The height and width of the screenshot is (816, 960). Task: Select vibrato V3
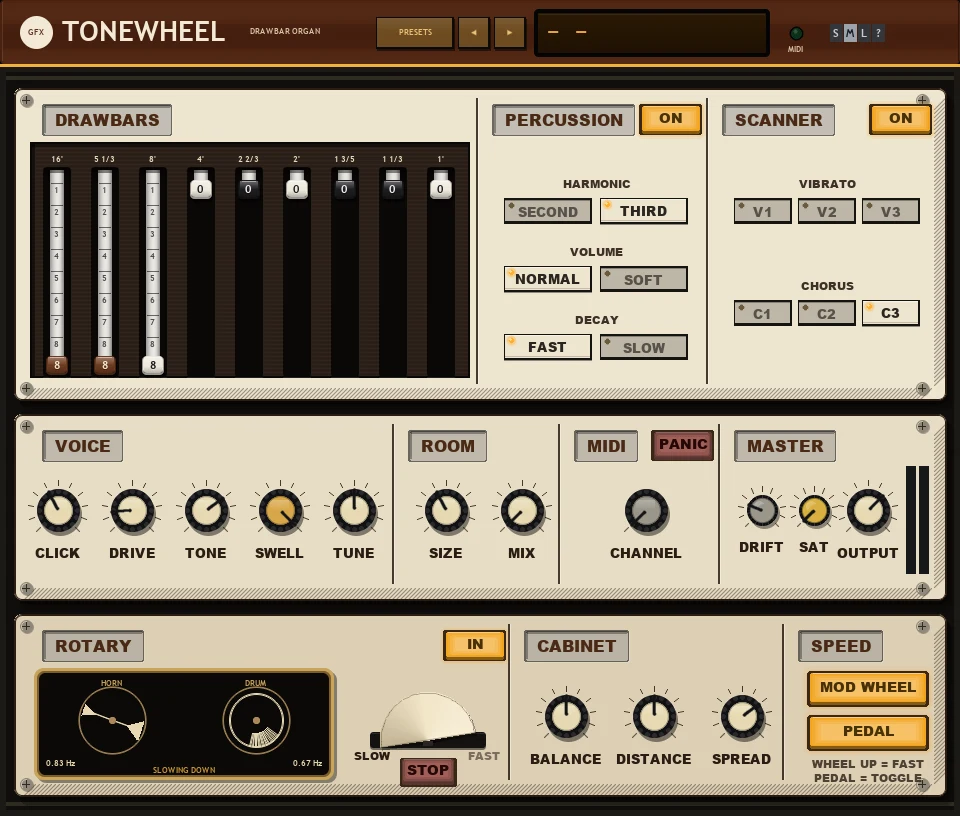[891, 211]
